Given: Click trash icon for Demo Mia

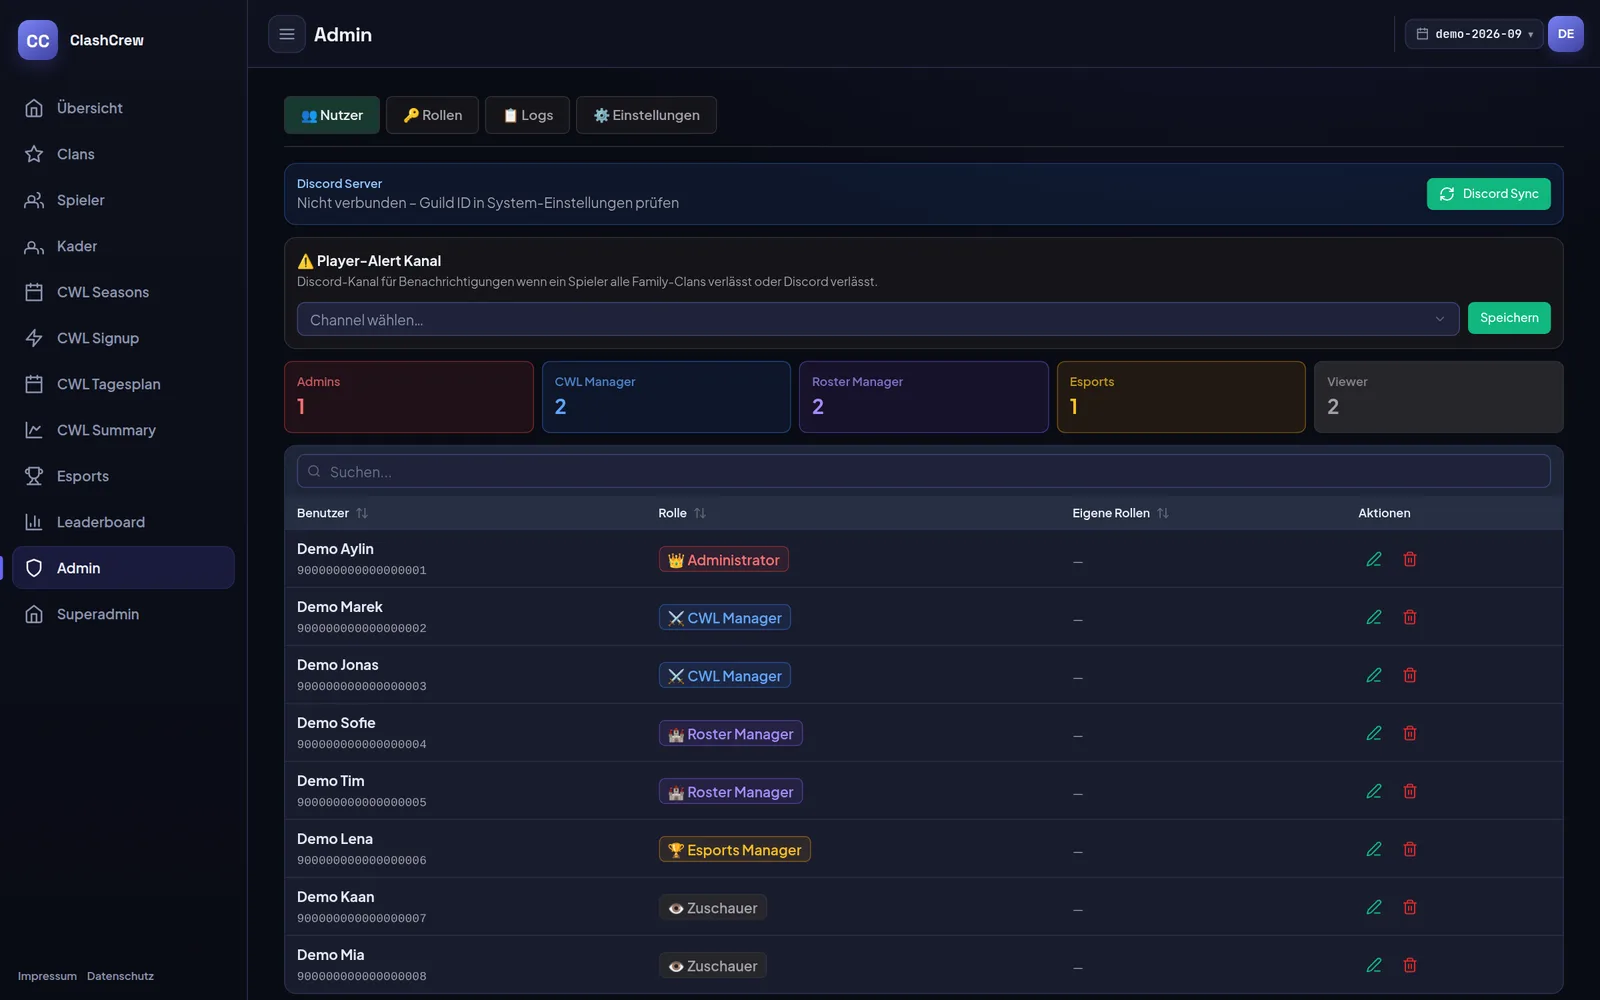Looking at the screenshot, I should coord(1410,965).
